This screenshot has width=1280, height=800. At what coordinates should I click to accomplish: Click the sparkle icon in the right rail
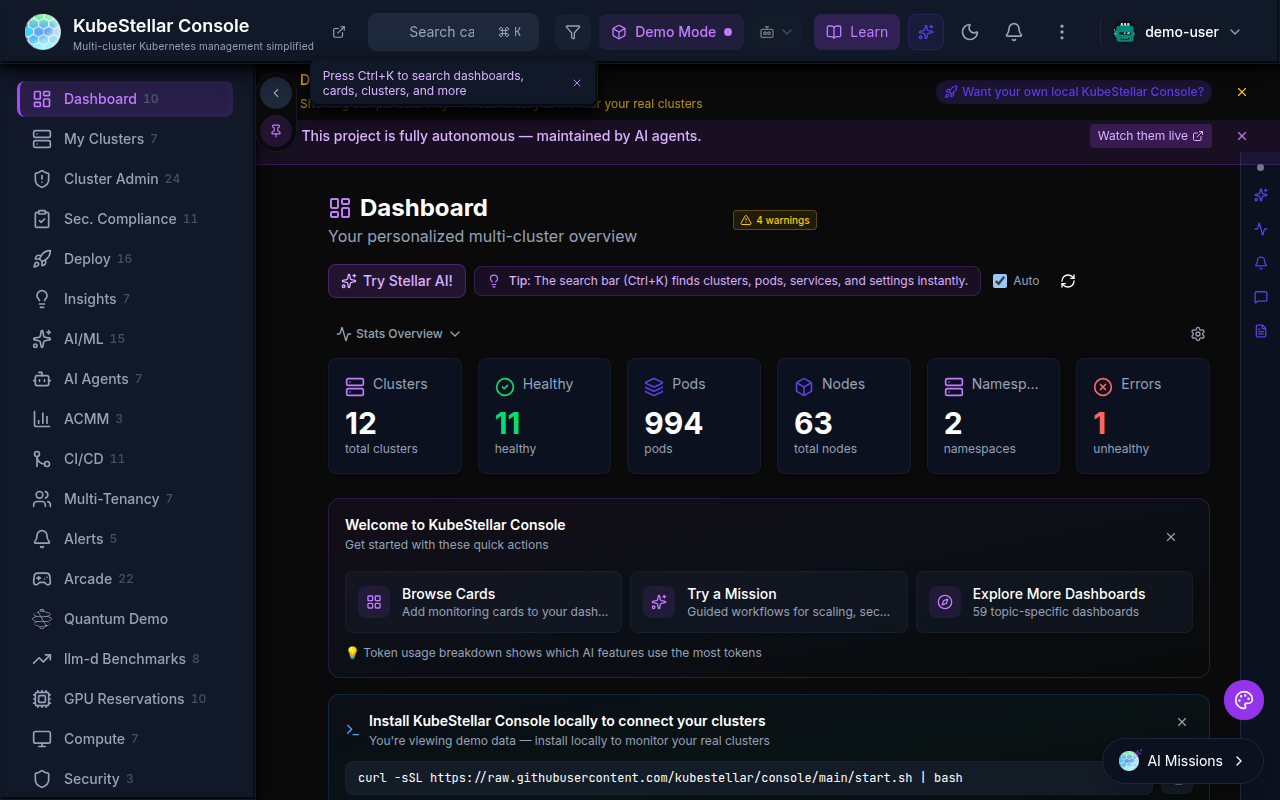(x=1261, y=195)
